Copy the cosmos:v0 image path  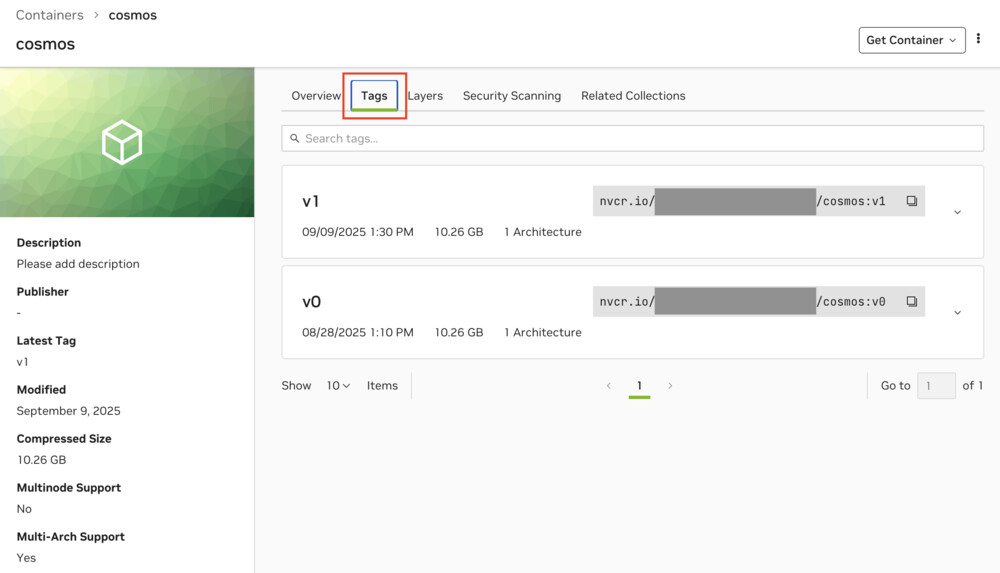(911, 301)
